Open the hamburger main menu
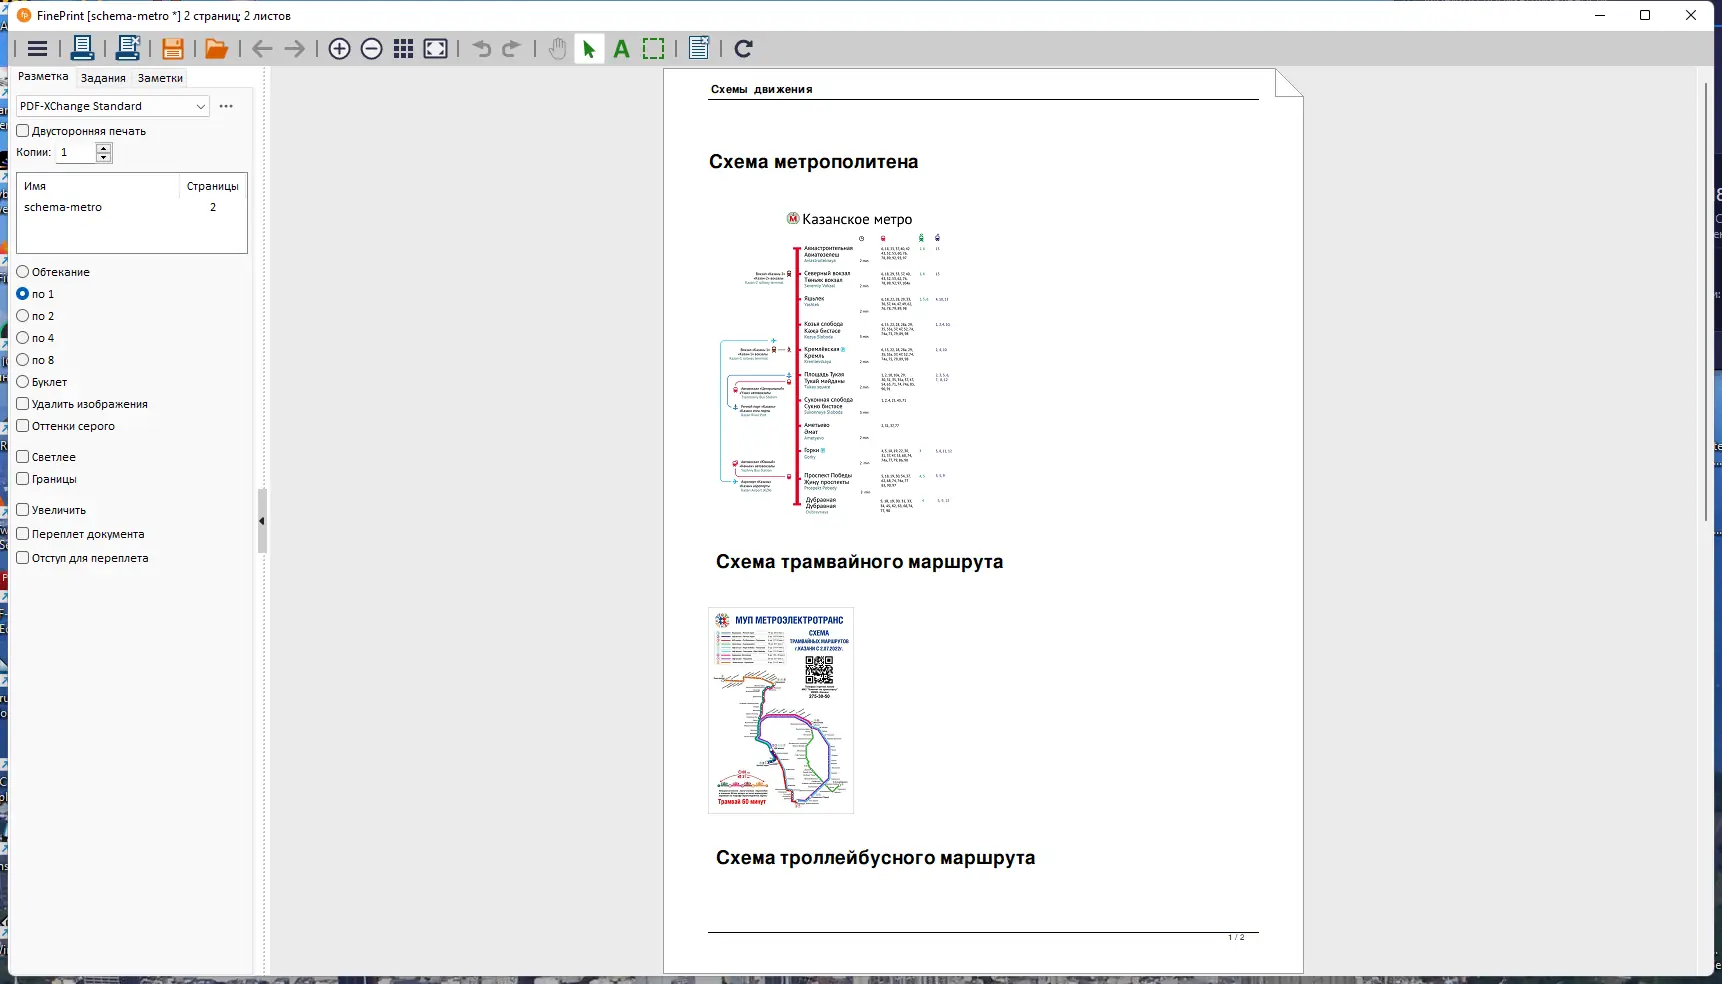This screenshot has width=1722, height=984. pyautogui.click(x=38, y=48)
